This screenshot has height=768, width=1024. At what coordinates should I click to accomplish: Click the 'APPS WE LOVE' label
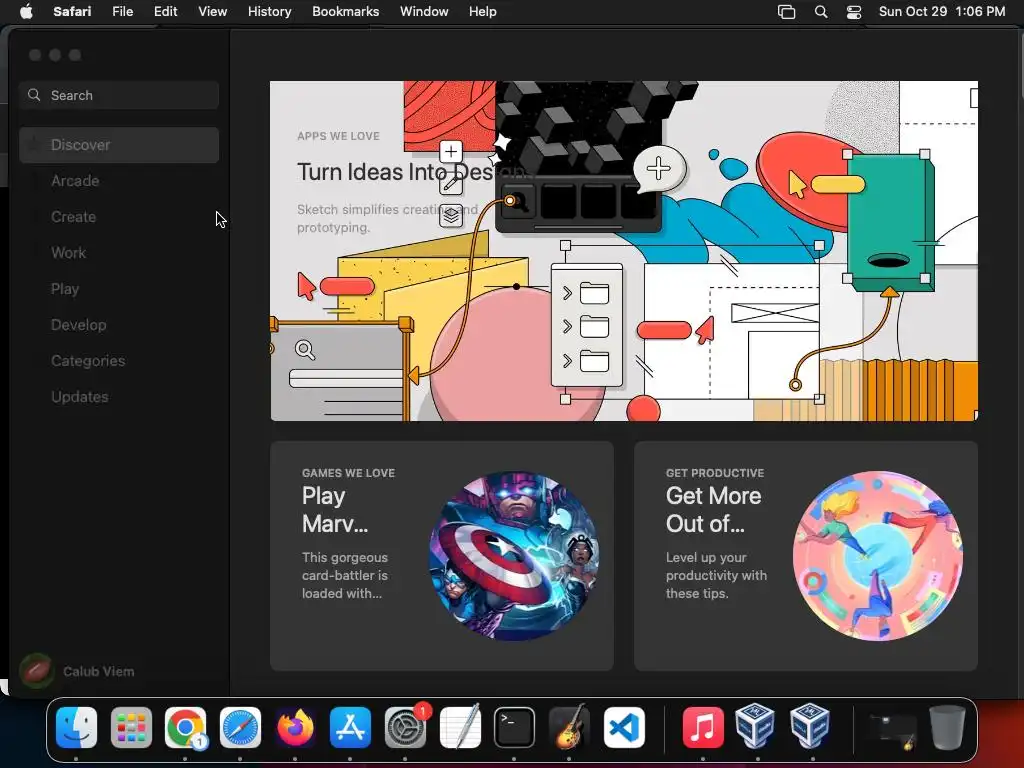[x=338, y=136]
